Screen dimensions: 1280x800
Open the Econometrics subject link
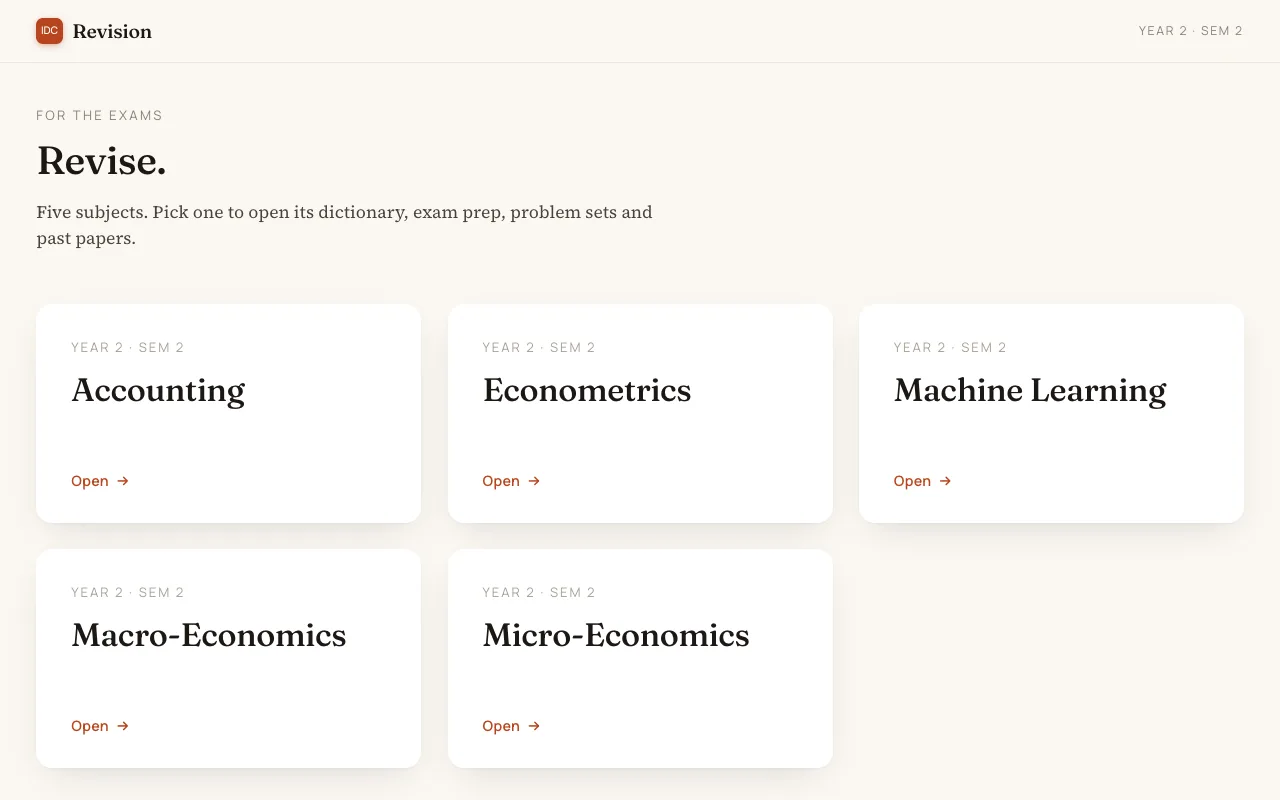(x=640, y=413)
